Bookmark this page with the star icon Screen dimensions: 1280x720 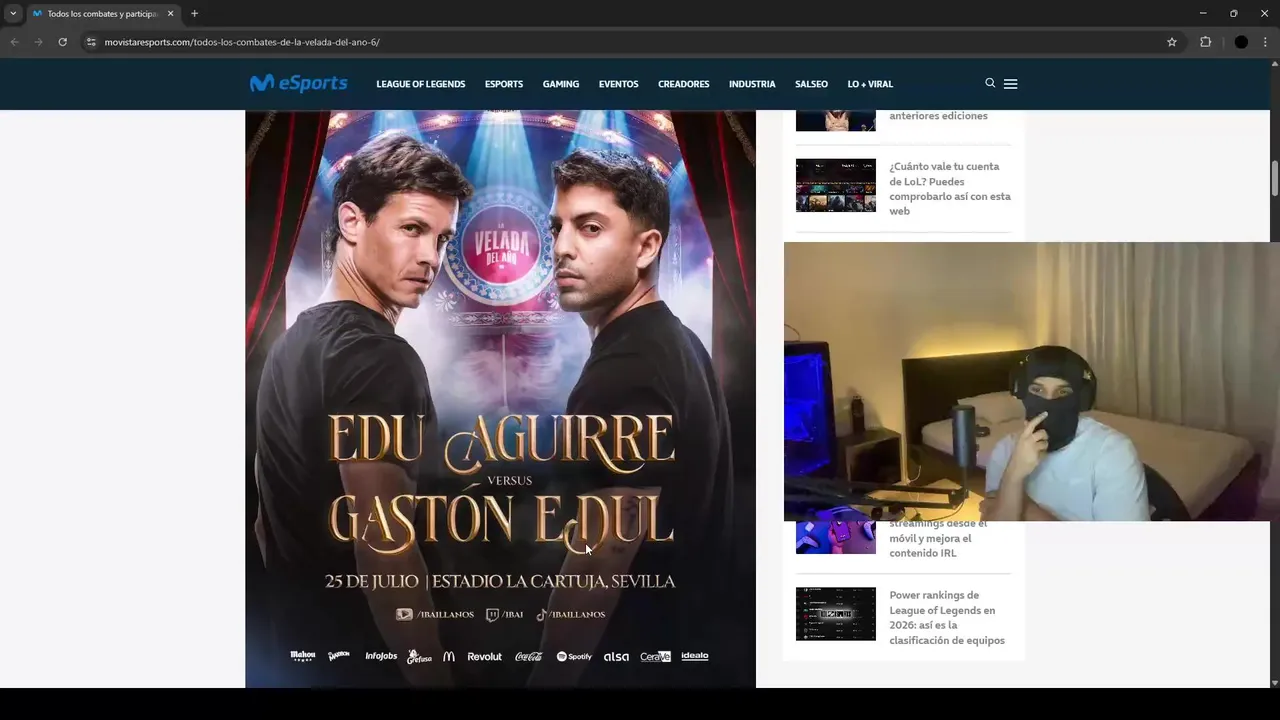pos(1172,42)
